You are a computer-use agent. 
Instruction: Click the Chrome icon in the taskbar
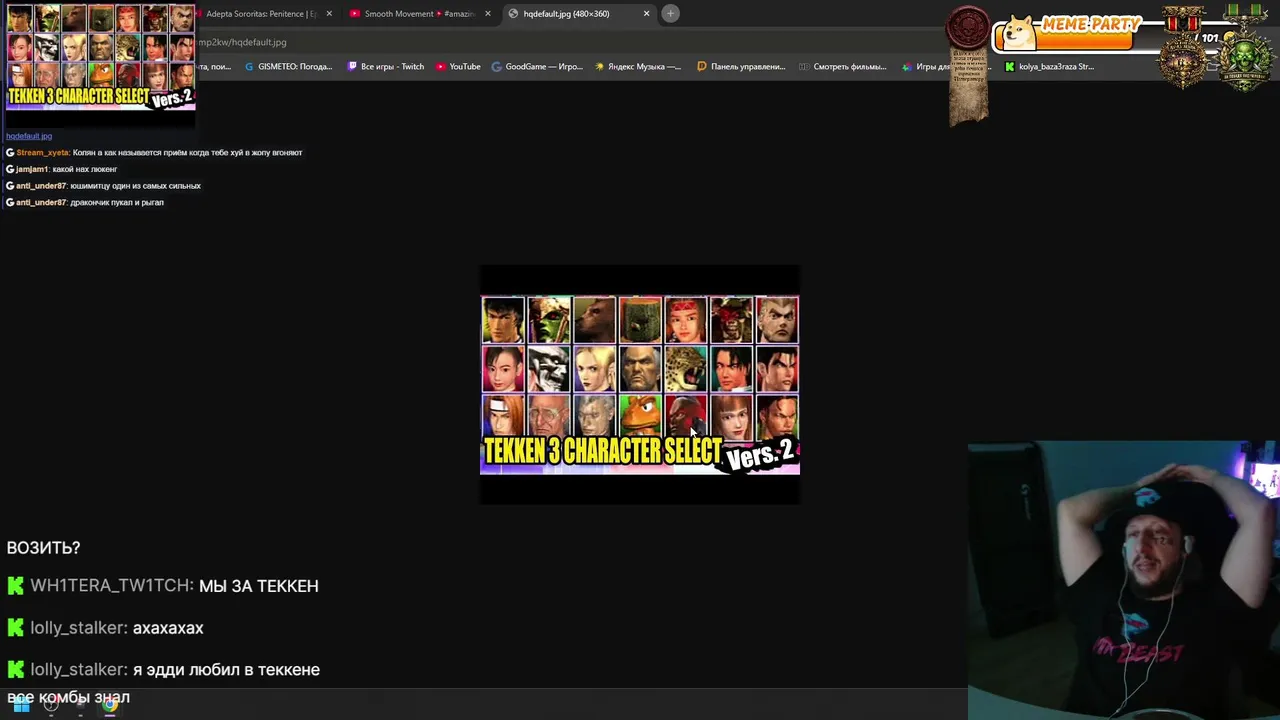pos(110,705)
